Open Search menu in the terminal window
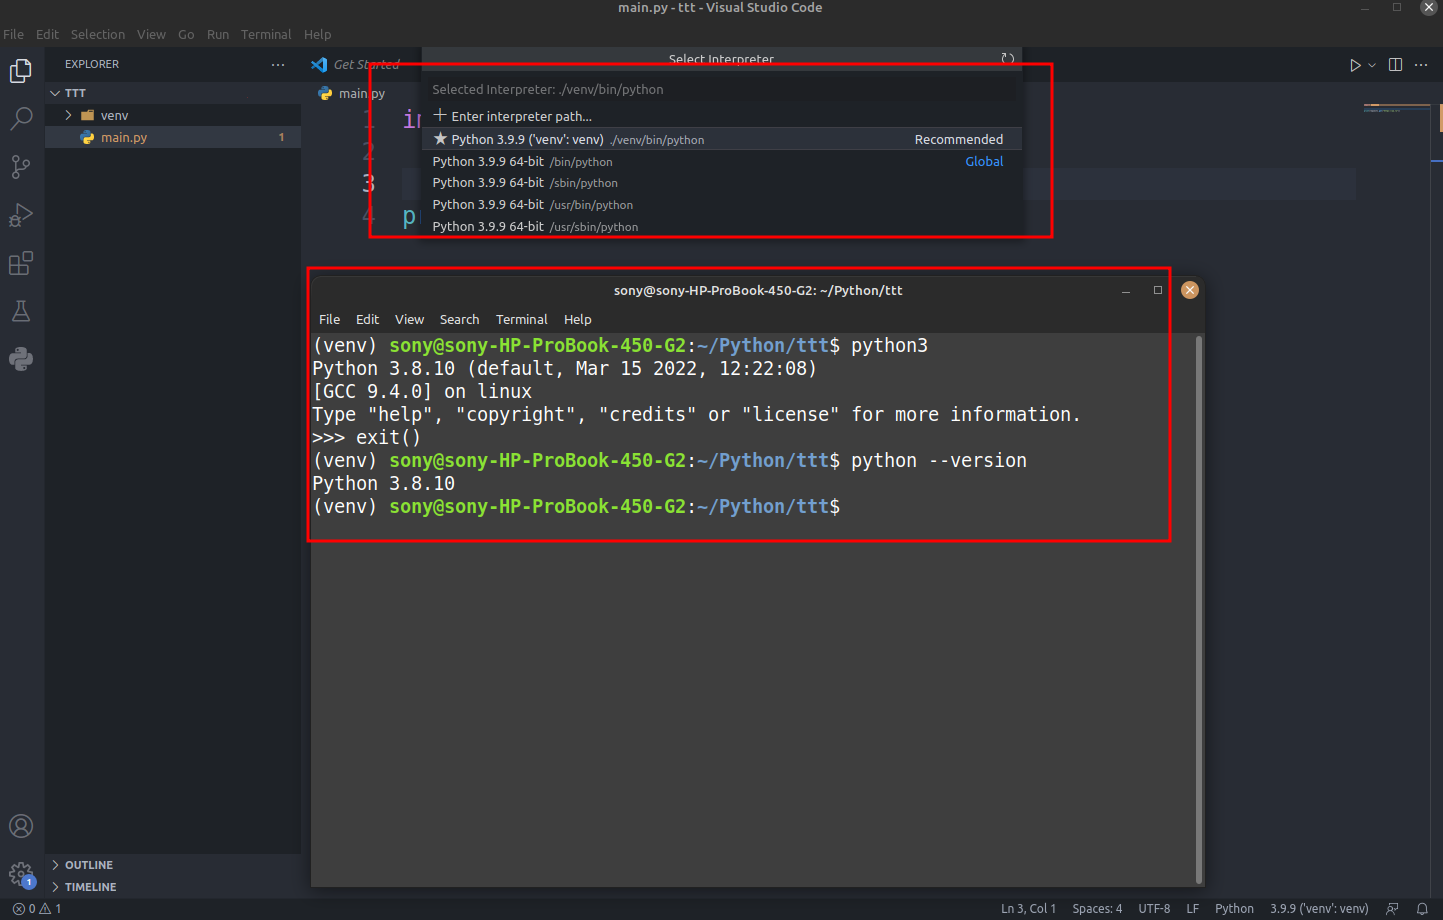The width and height of the screenshot is (1443, 920). 459,319
